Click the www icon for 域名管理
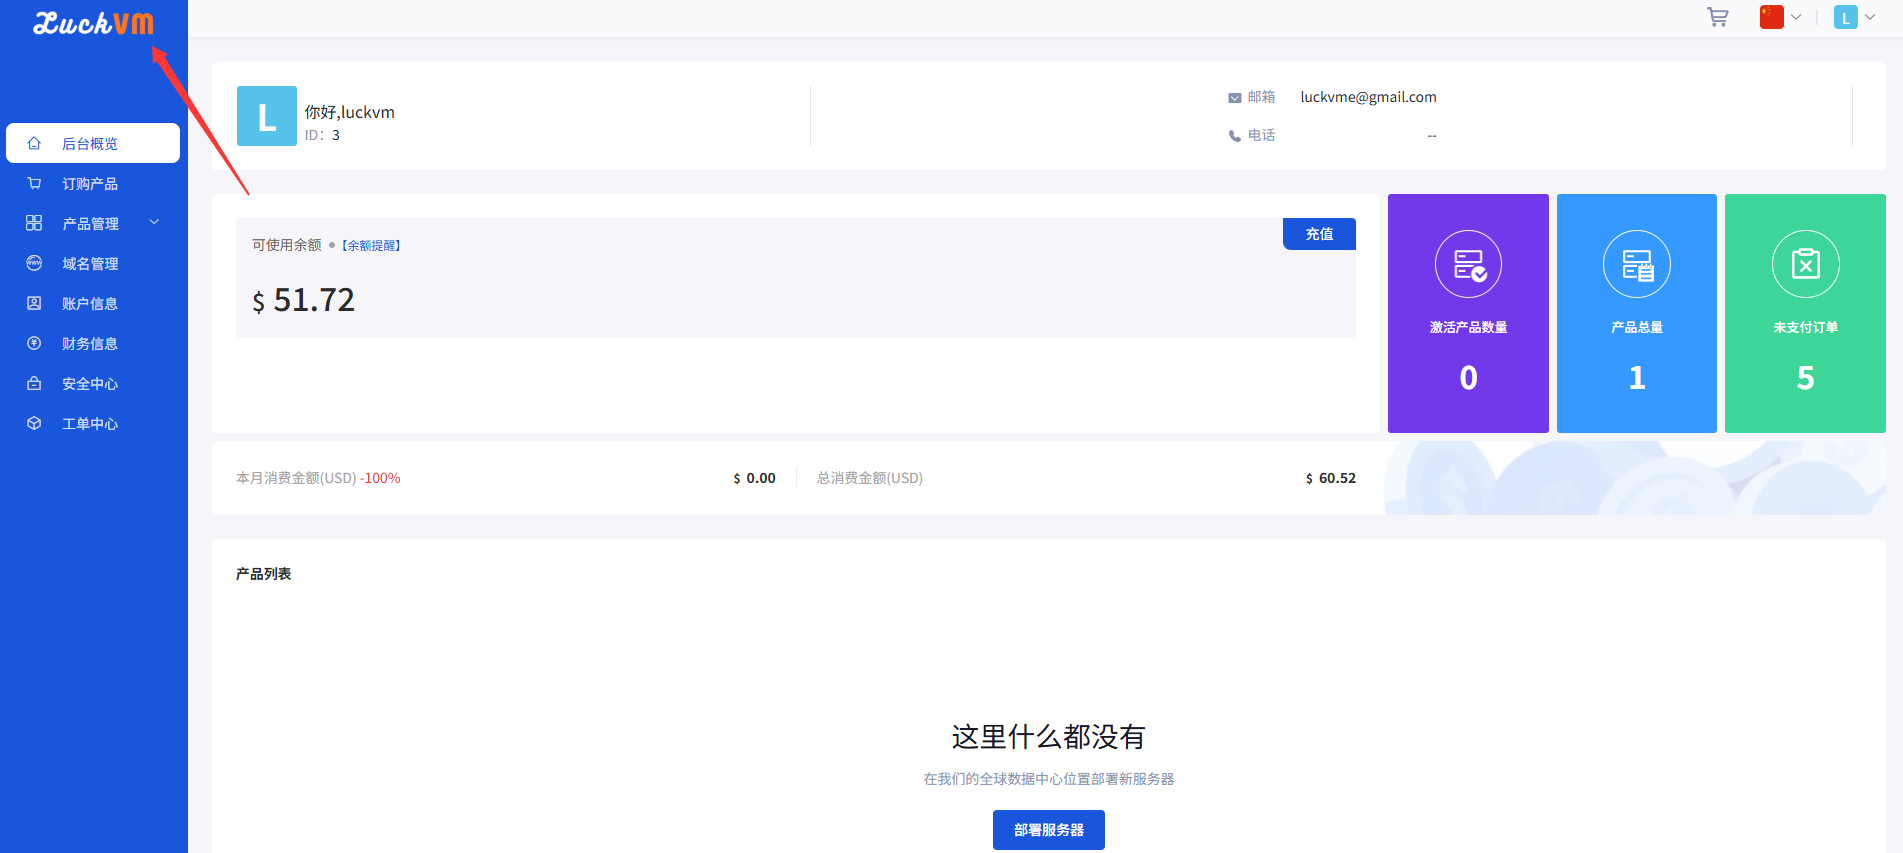Screen dimensions: 1903x853 click(x=34, y=263)
